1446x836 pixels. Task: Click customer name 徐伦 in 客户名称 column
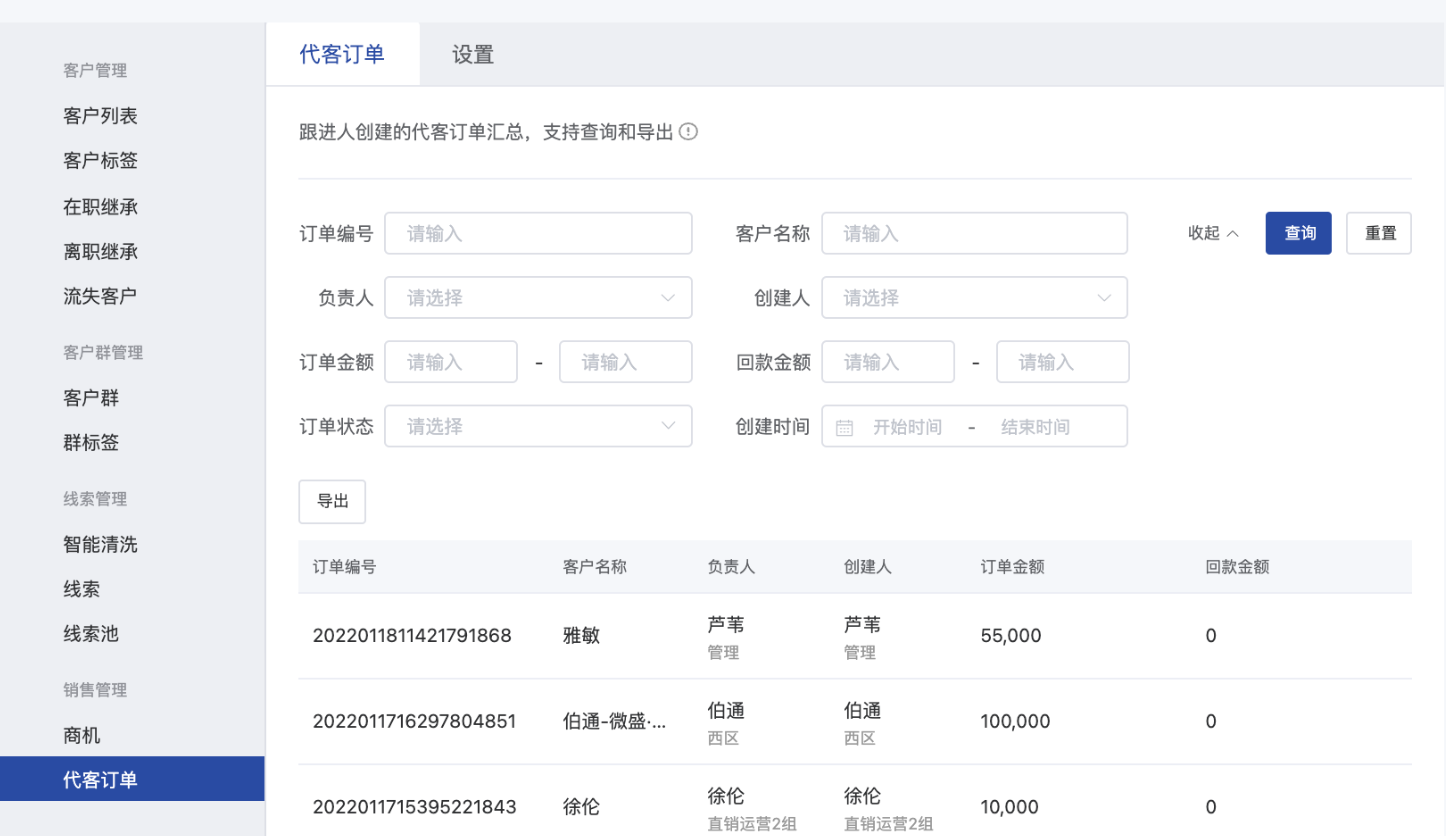(582, 807)
